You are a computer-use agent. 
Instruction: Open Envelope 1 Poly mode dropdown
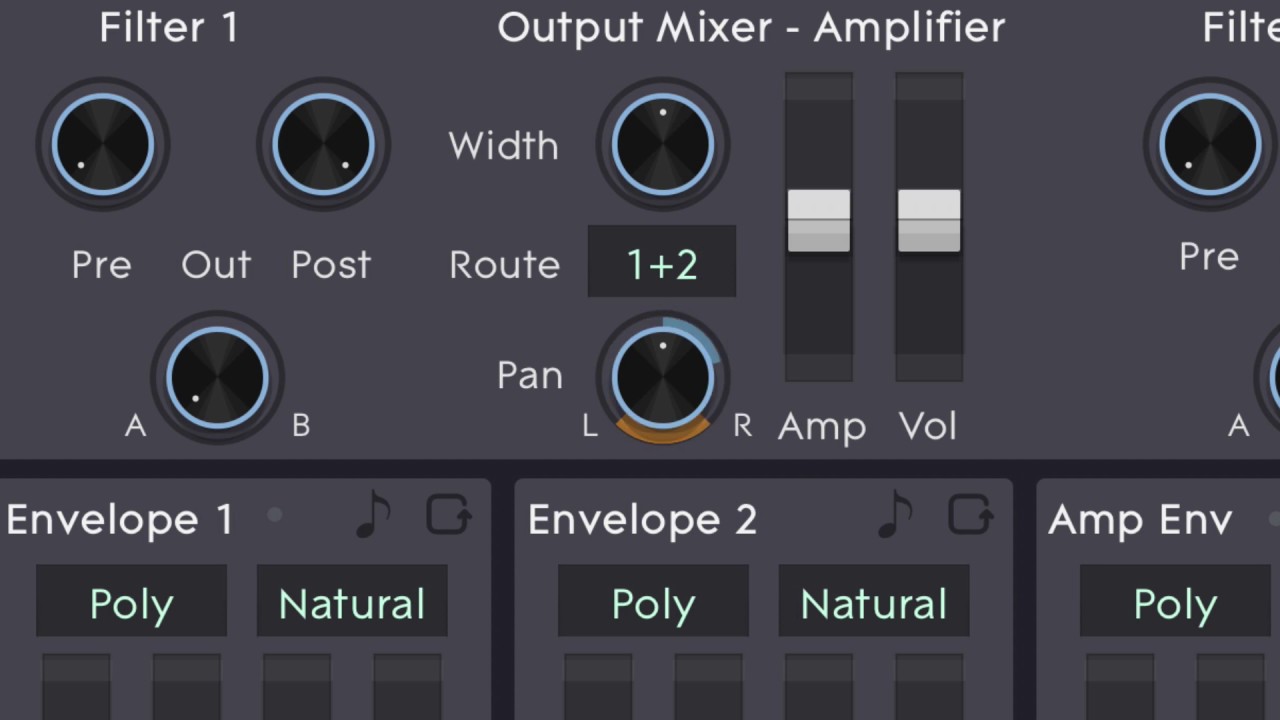[131, 601]
